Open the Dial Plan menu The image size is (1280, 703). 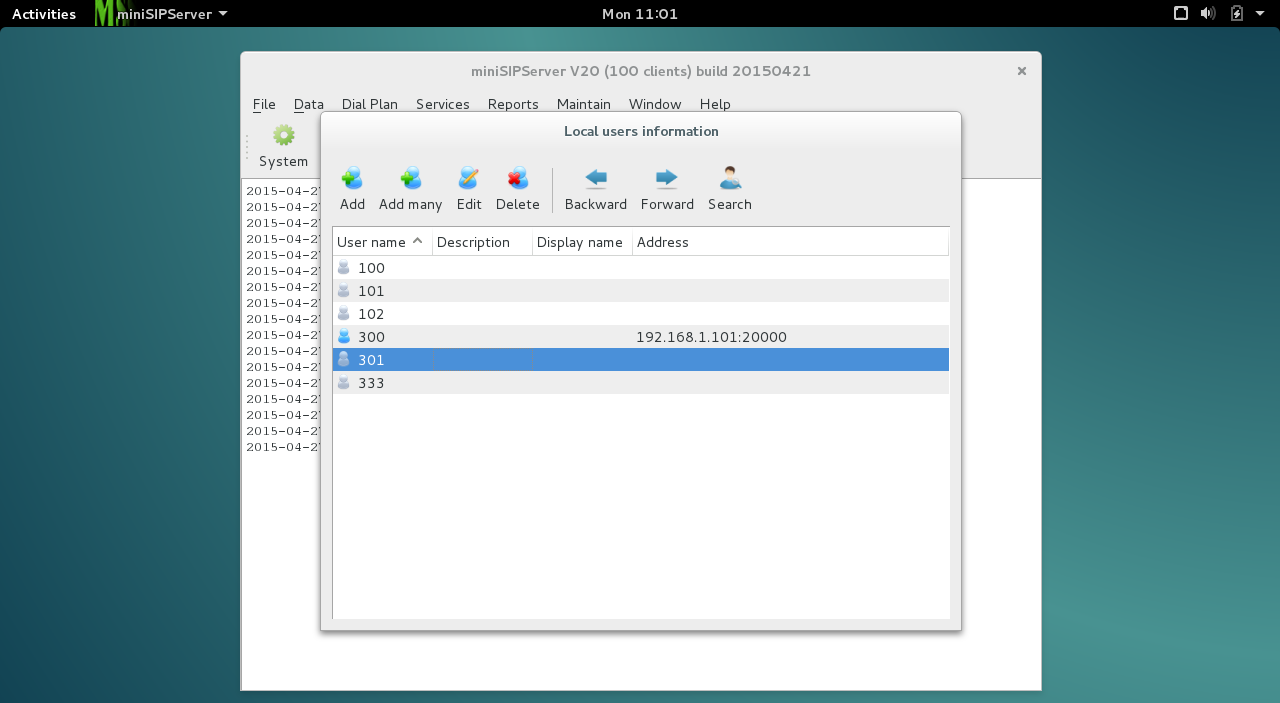[370, 104]
